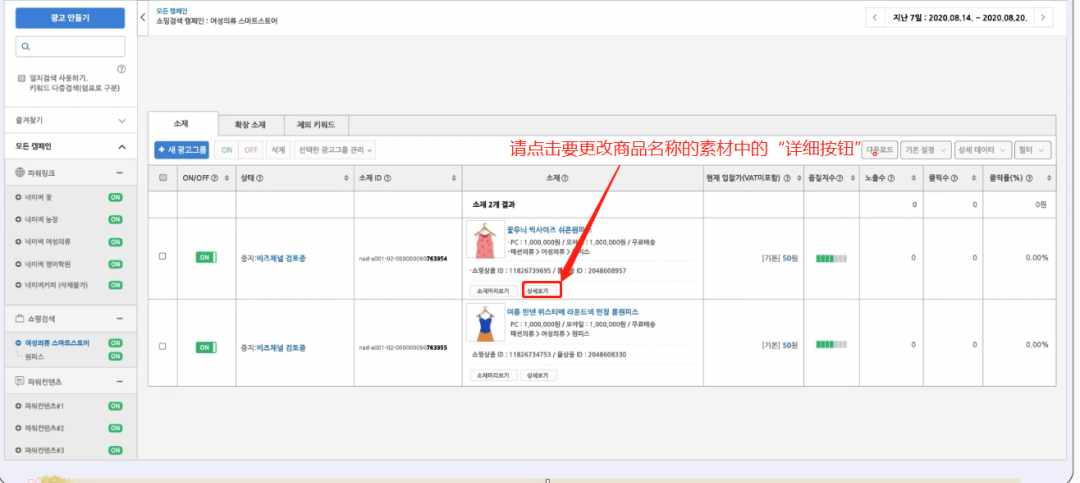This screenshot has width=1080, height=483.
Task: Enable the 일치검색 사용하기 checkbox
Action: [21, 79]
